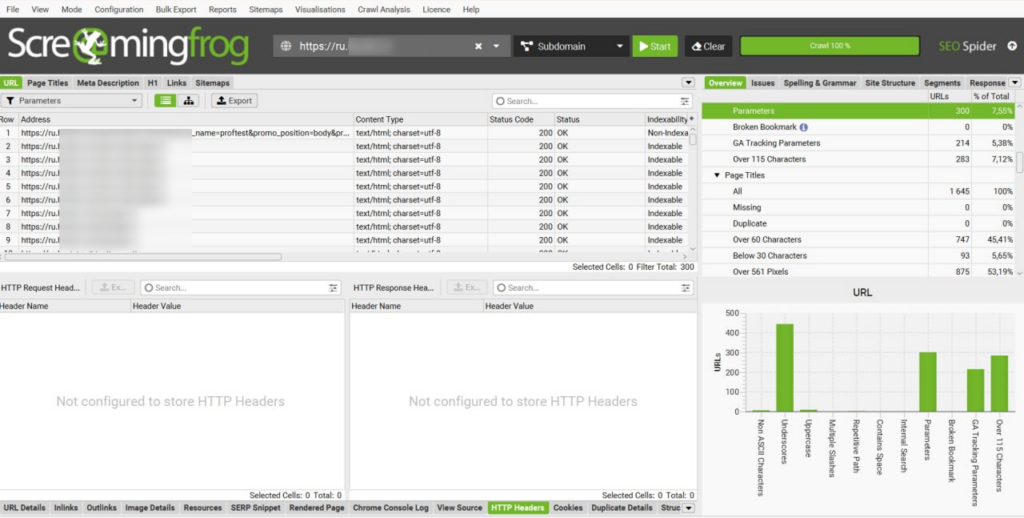This screenshot has height=518, width=1024.
Task: Select Over 115 Characters overview row
Action: 858,159
